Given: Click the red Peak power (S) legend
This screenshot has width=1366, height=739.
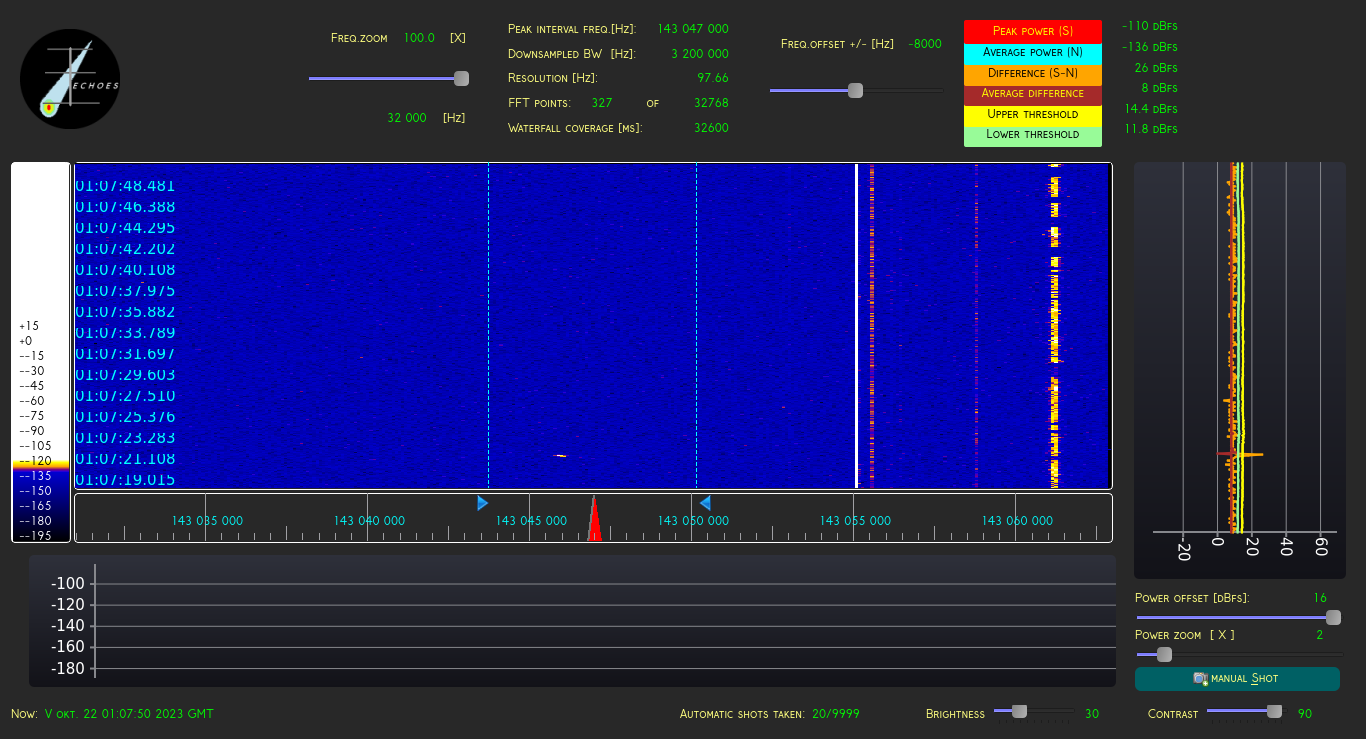Looking at the screenshot, I should tap(1032, 31).
